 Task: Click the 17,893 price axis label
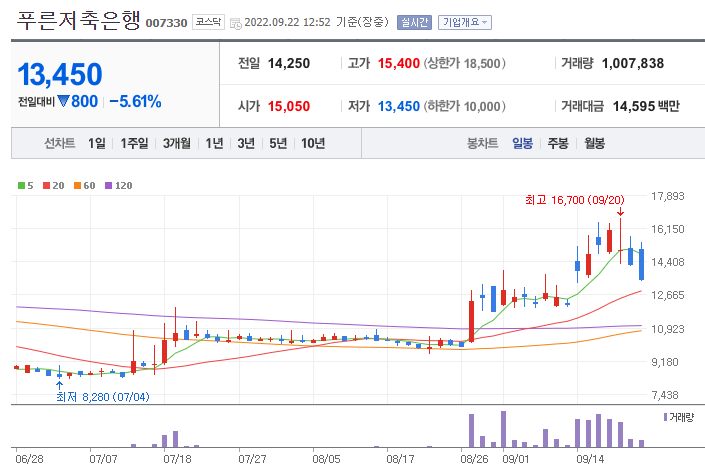pos(668,196)
